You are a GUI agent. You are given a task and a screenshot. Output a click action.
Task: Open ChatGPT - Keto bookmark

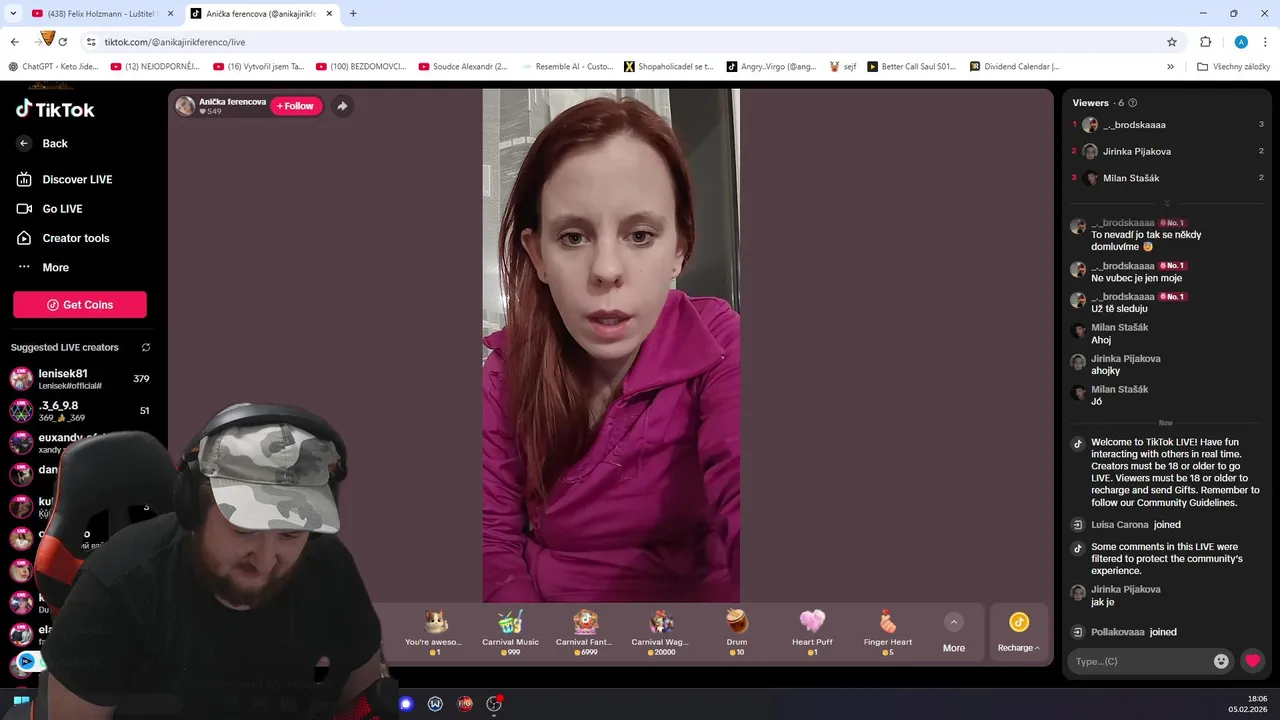55,67
